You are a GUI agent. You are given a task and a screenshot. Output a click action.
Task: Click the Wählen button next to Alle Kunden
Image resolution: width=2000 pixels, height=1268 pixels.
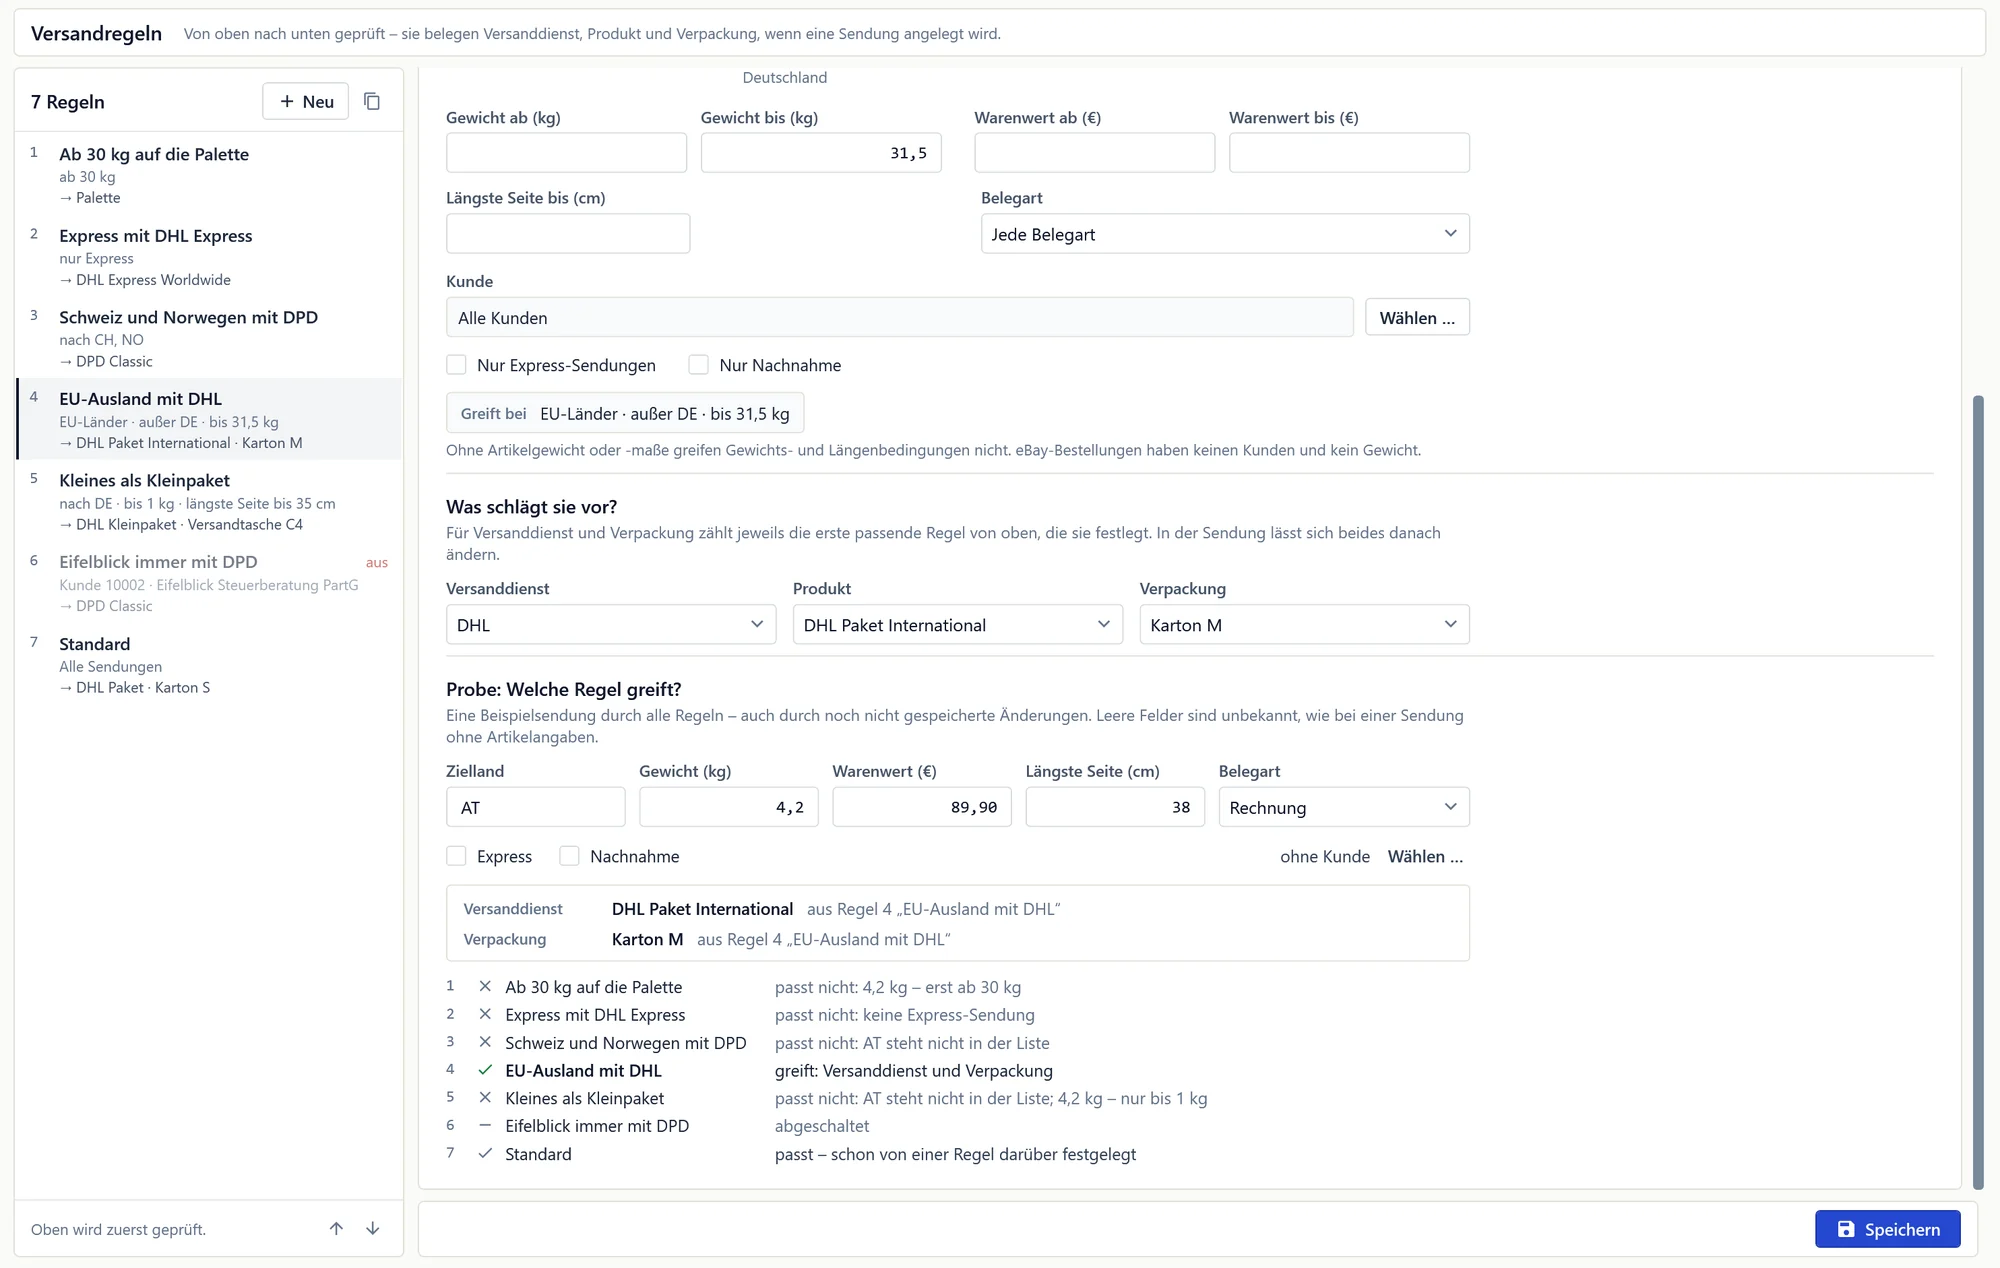pyautogui.click(x=1417, y=317)
